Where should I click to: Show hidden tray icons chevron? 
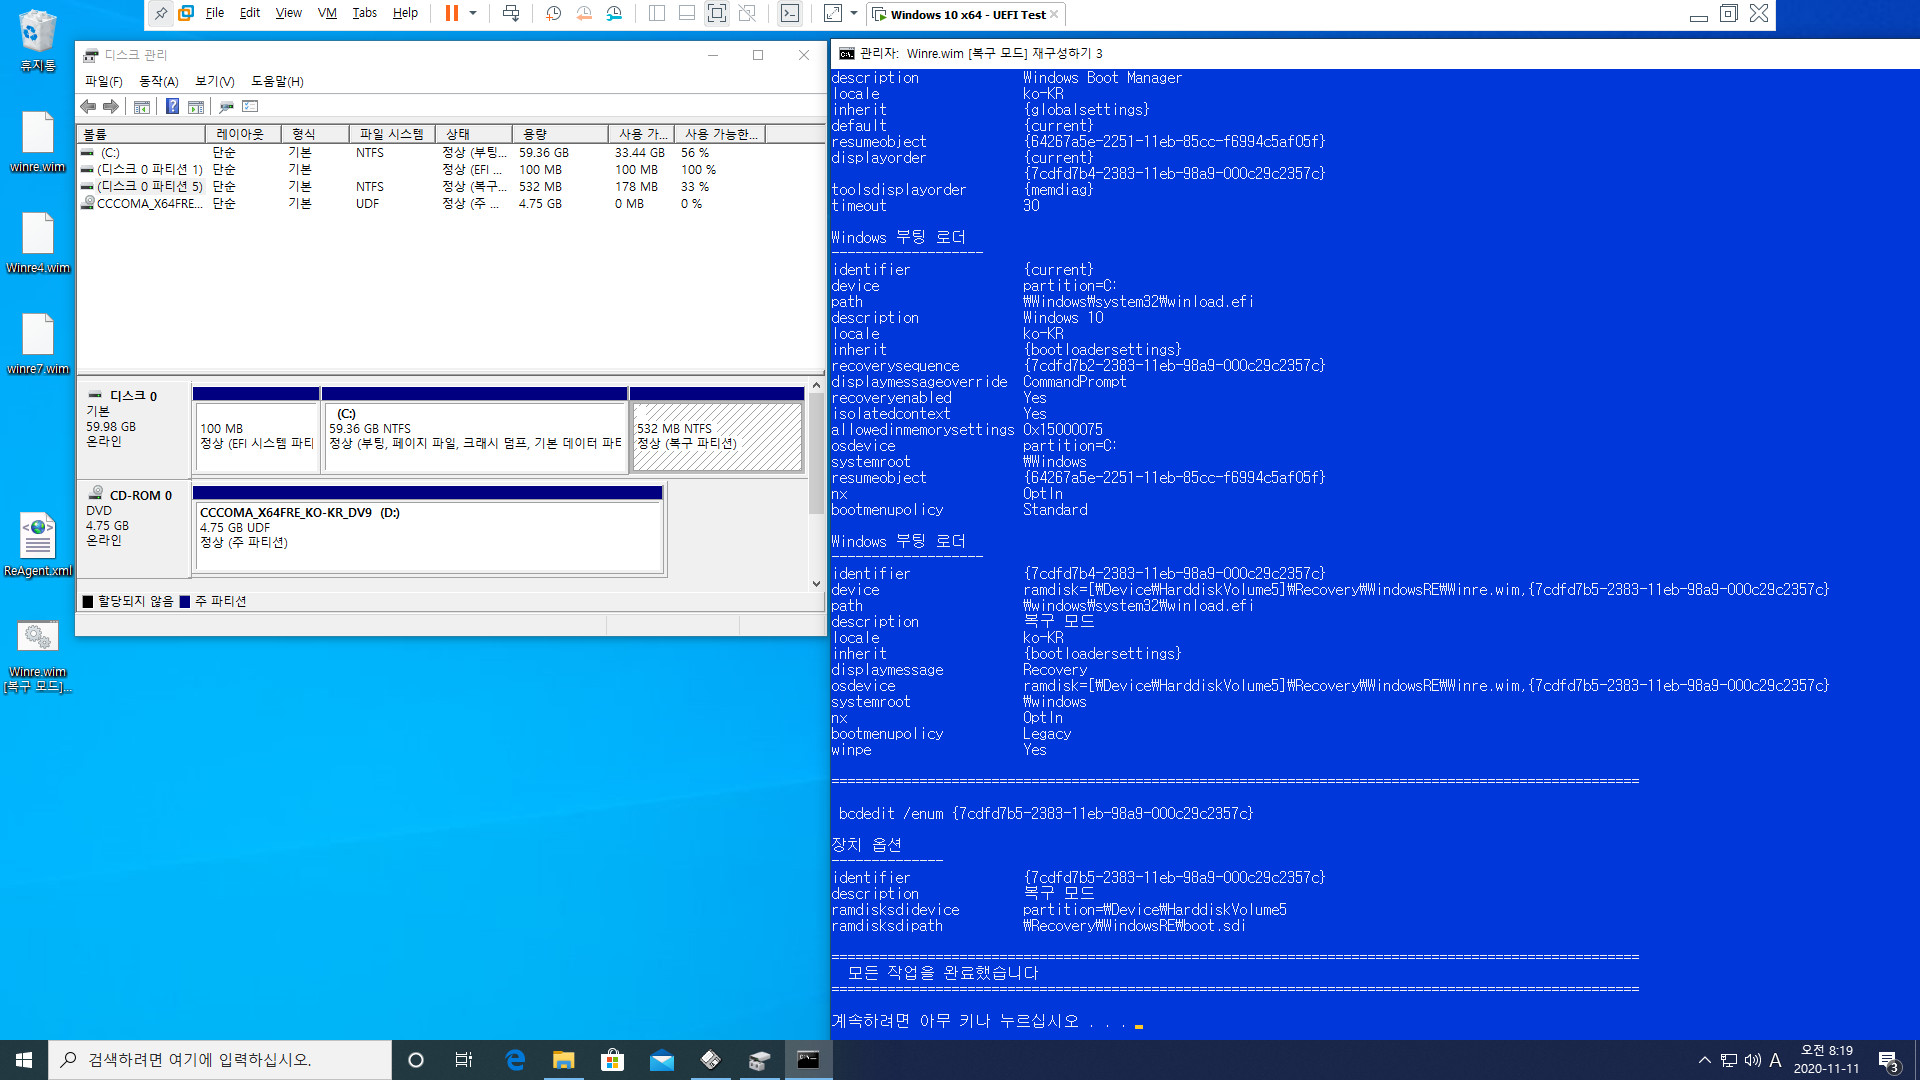[1704, 1060]
